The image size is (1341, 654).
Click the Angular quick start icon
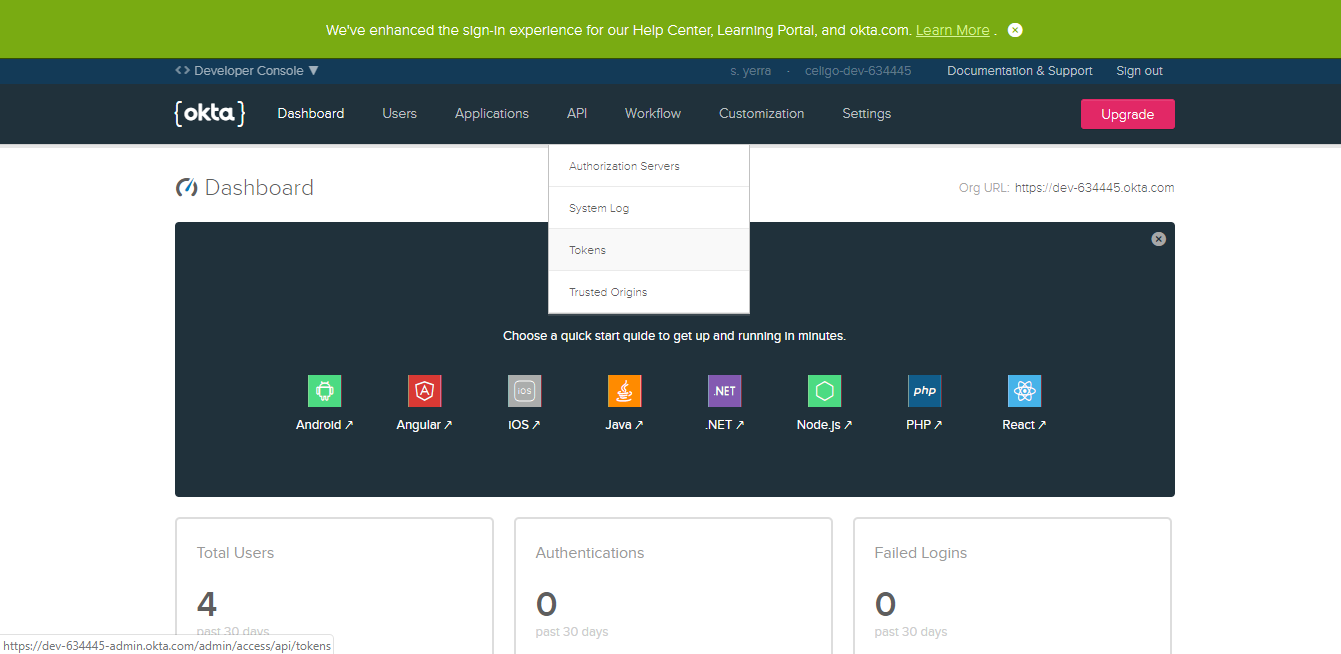point(424,391)
